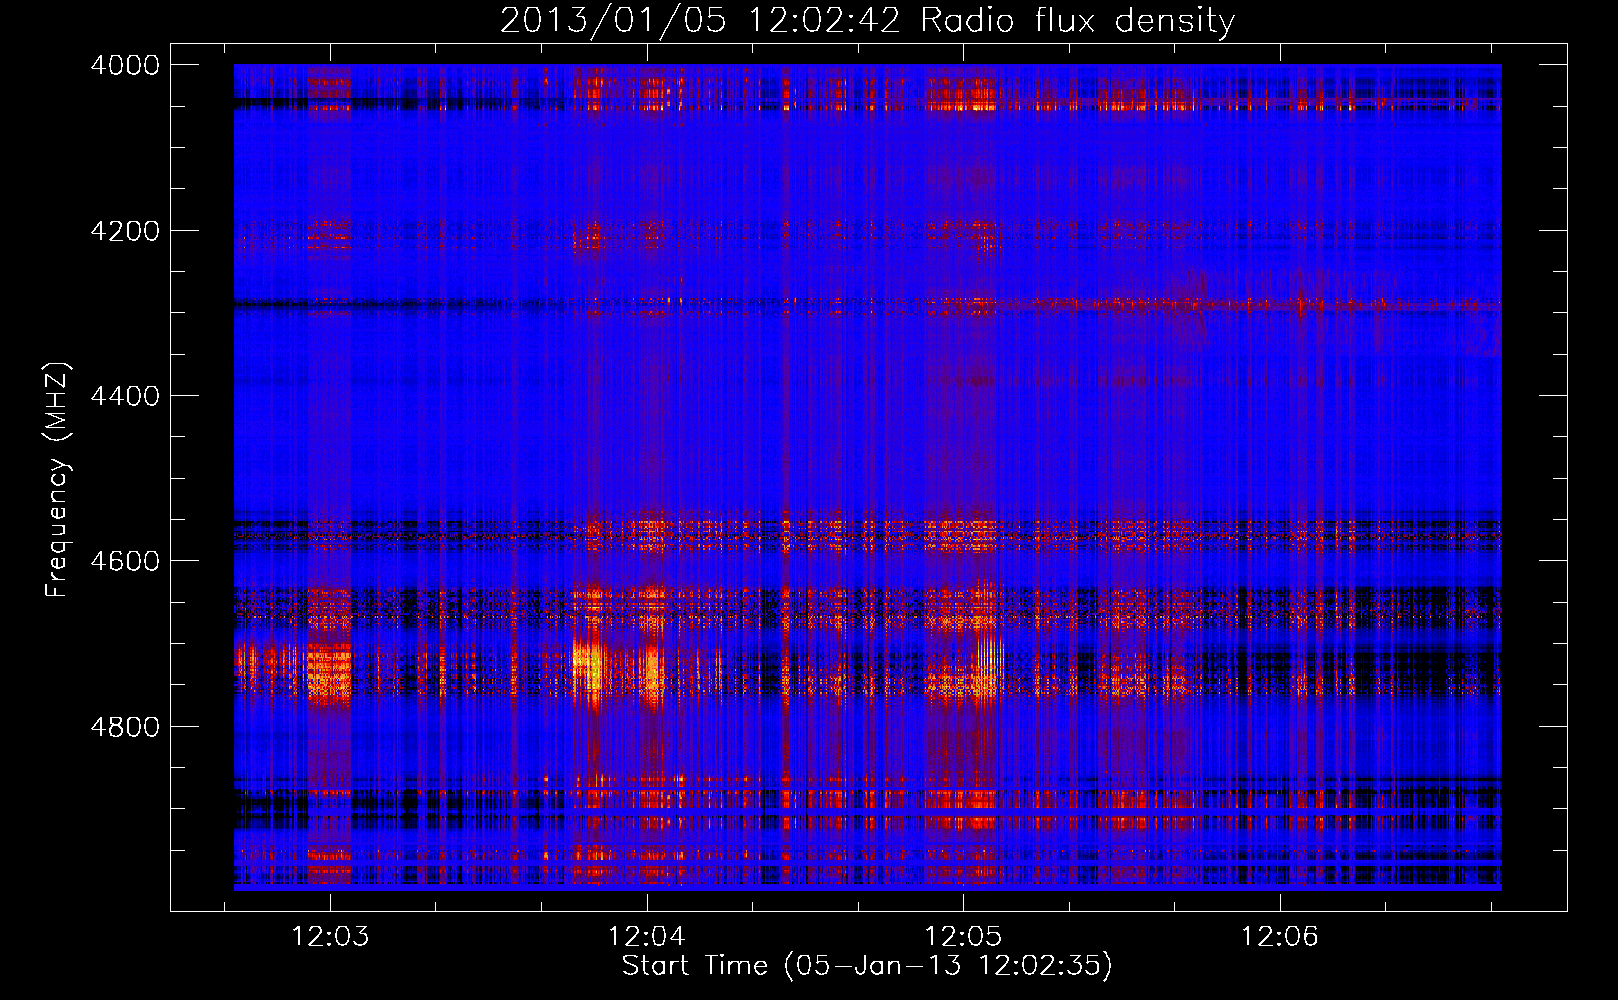Click the 12:06 time axis label
This screenshot has width=1618, height=1000.
tap(1280, 936)
